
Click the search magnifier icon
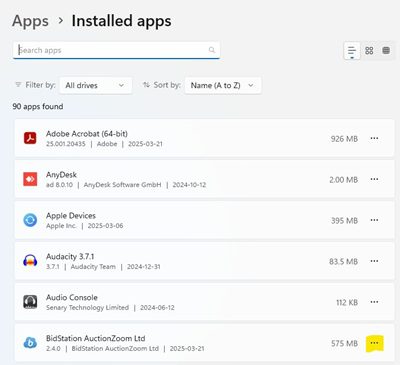click(x=212, y=50)
